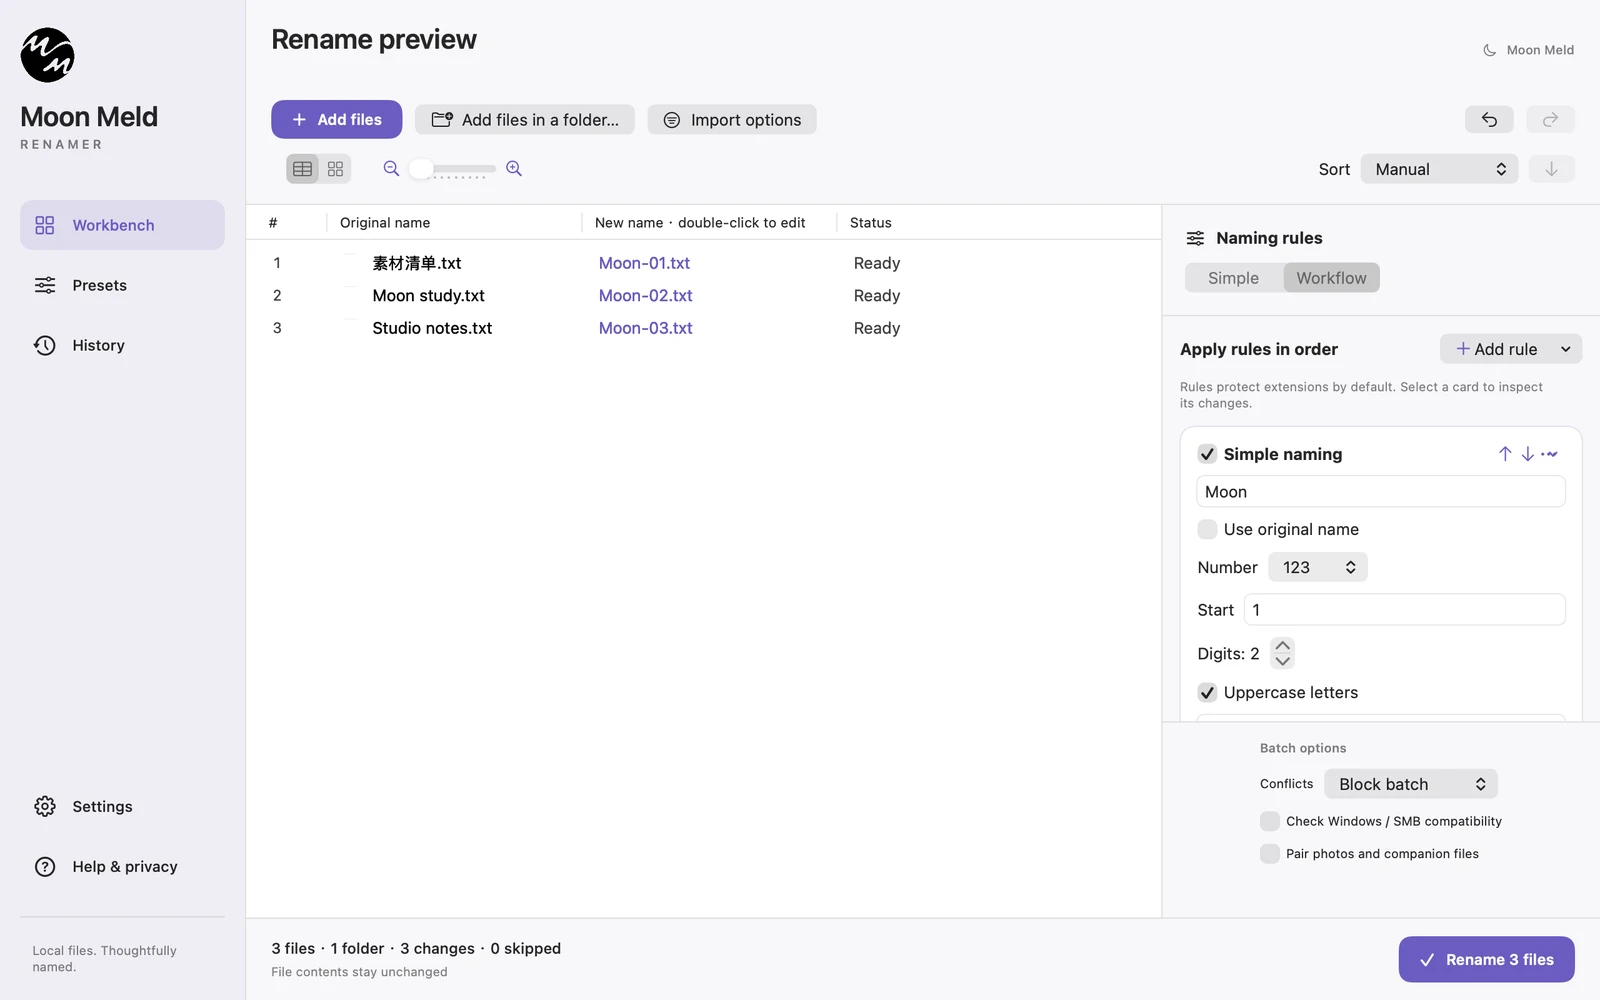Decrease the Digits stepper value
This screenshot has width=1600, height=1000.
(x=1283, y=661)
